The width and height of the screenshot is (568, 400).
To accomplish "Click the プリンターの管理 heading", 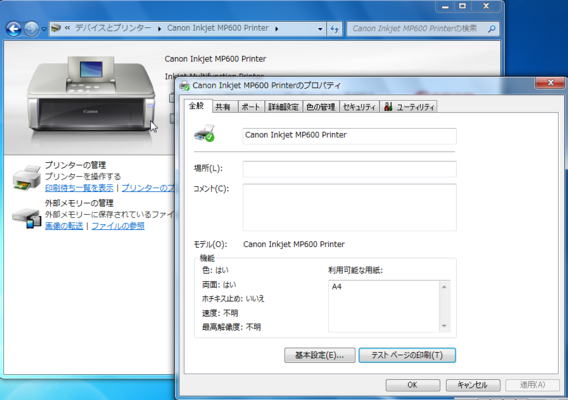I will (75, 165).
